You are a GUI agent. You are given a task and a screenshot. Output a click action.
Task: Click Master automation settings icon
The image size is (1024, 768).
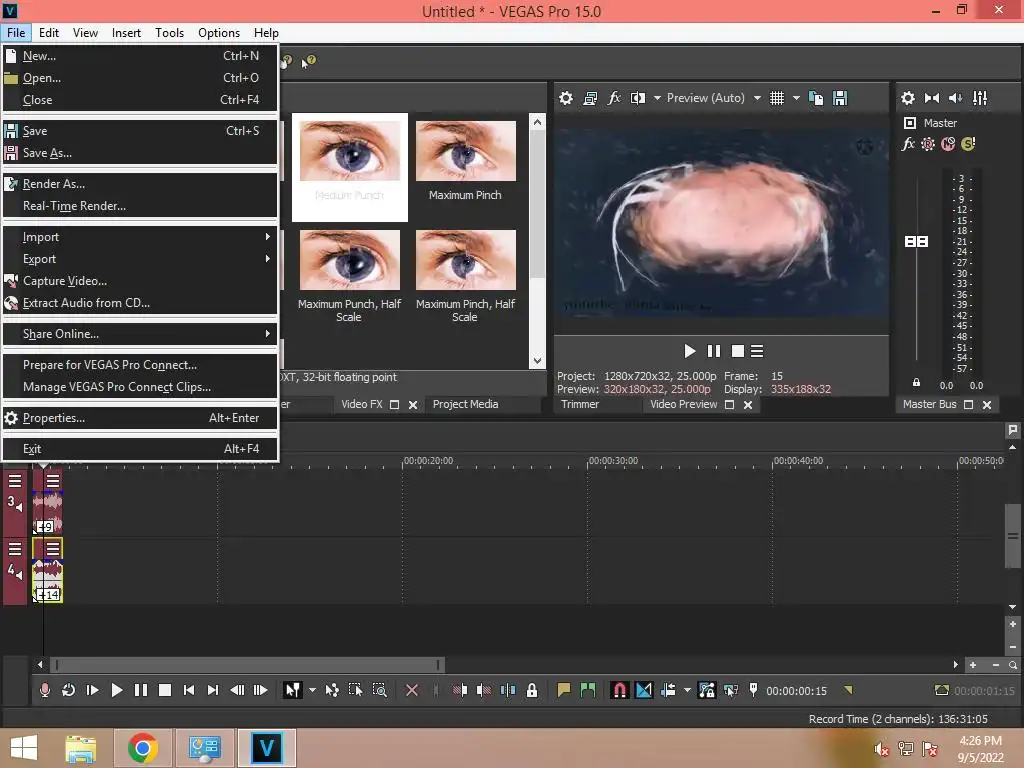(x=928, y=144)
